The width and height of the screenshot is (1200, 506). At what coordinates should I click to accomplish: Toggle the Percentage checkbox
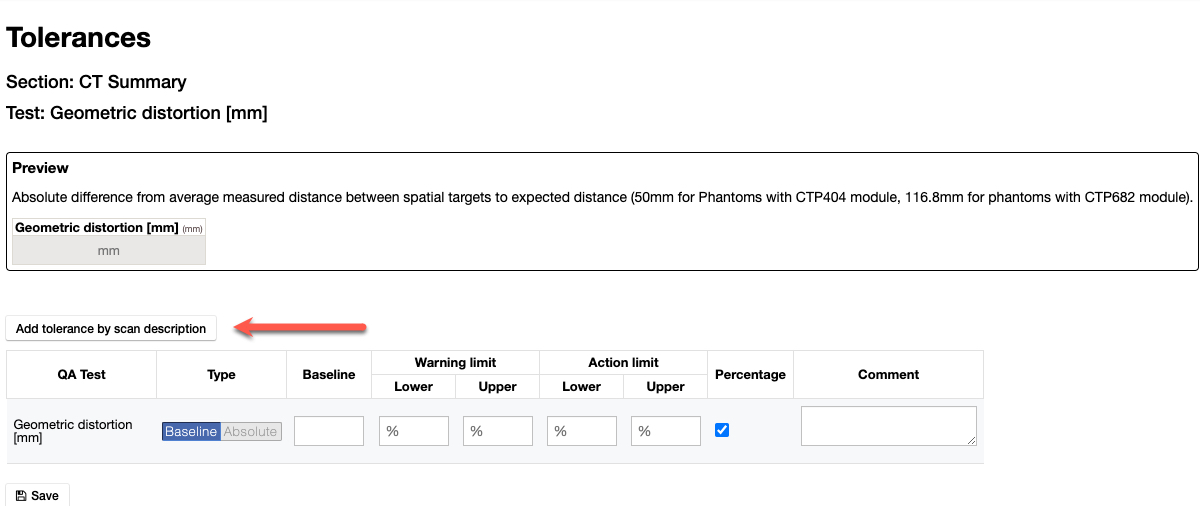723,430
